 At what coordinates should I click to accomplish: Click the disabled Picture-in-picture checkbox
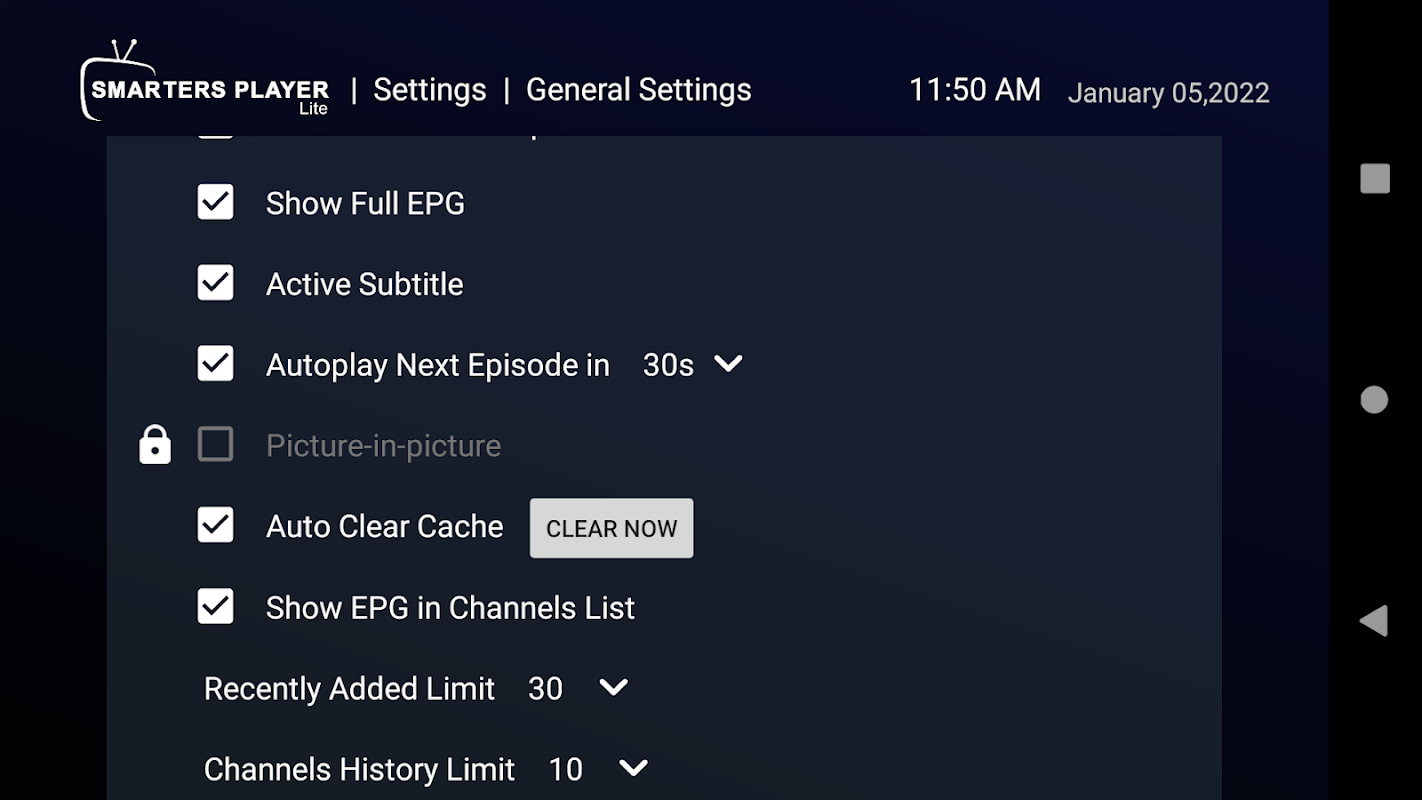(216, 444)
